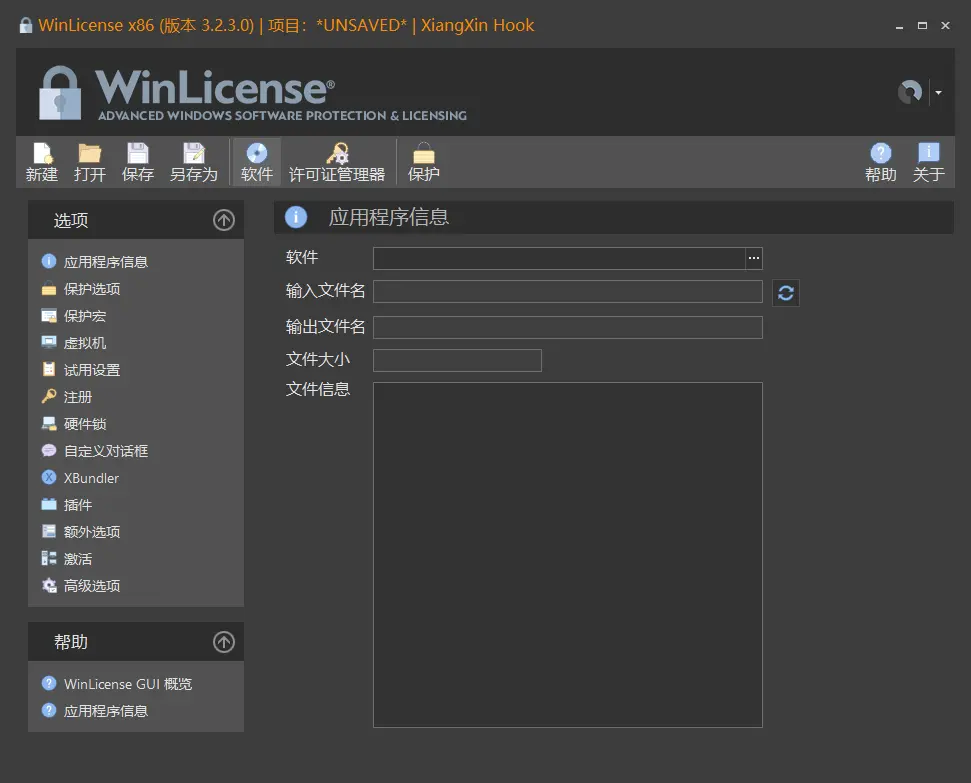Open 插件 plugins entry
Screen dimensions: 971x783
[x=67, y=505]
